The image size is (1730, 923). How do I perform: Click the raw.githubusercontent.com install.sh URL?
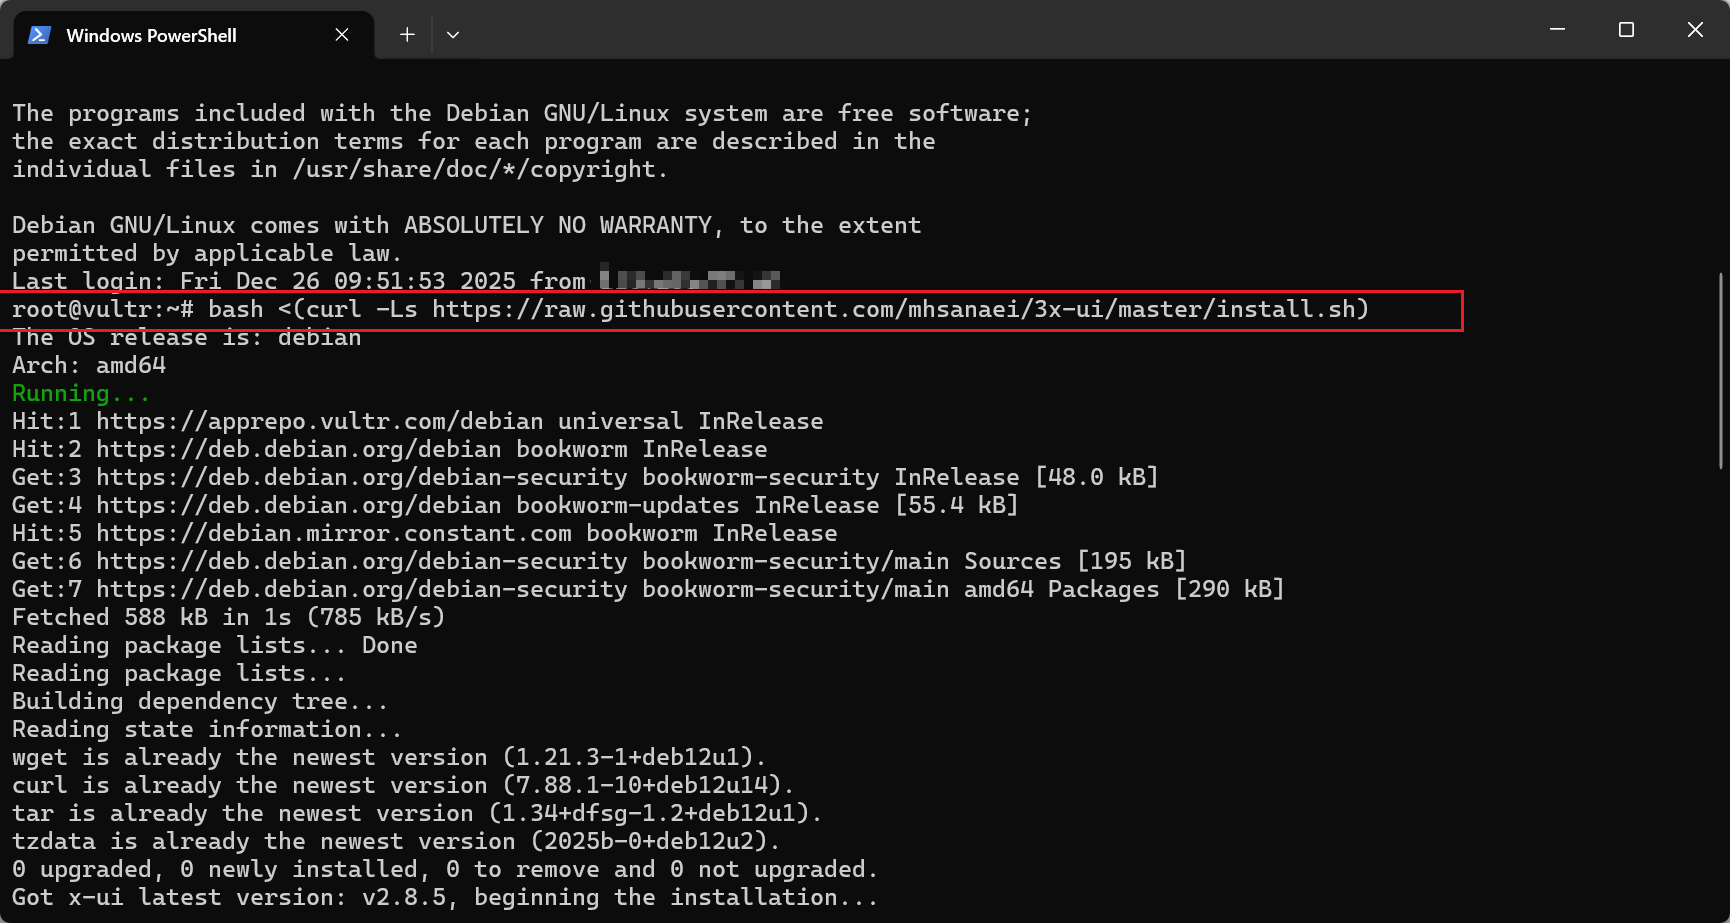[893, 309]
